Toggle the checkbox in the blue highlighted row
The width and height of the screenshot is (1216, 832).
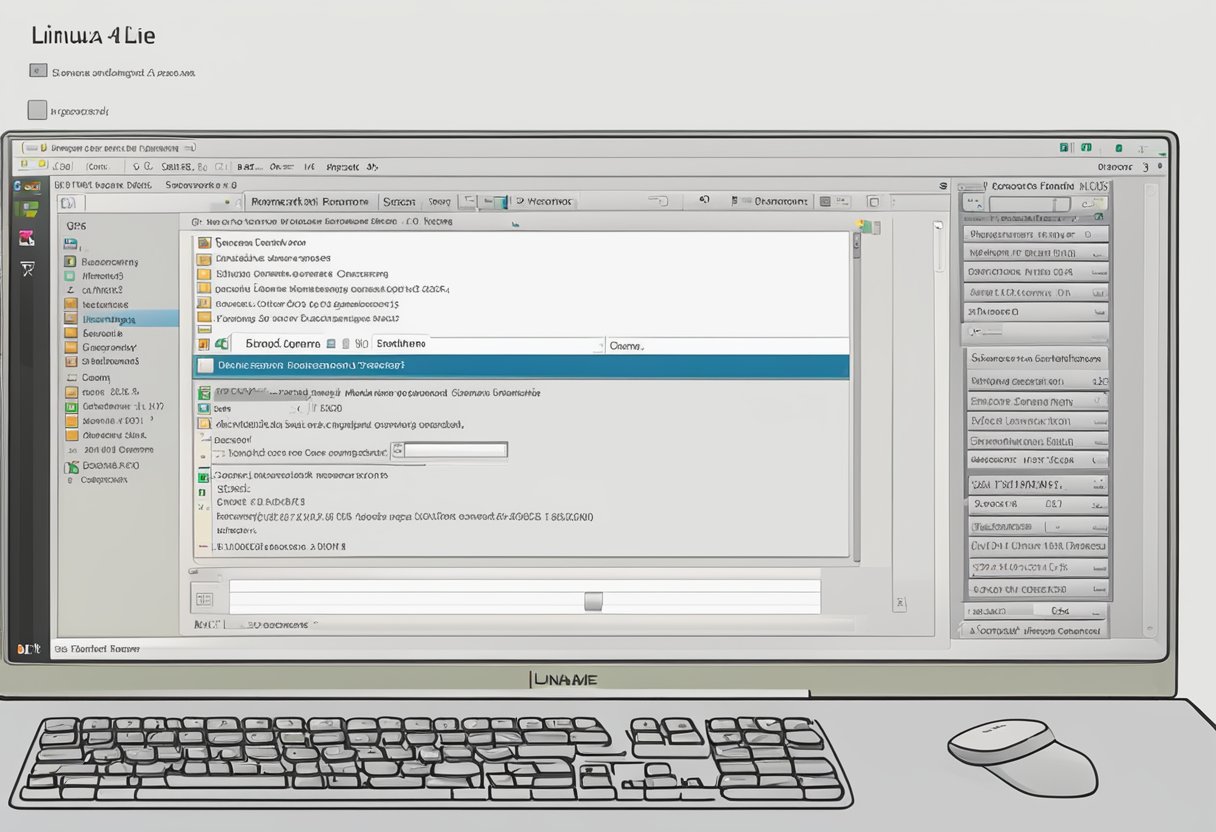click(x=205, y=366)
